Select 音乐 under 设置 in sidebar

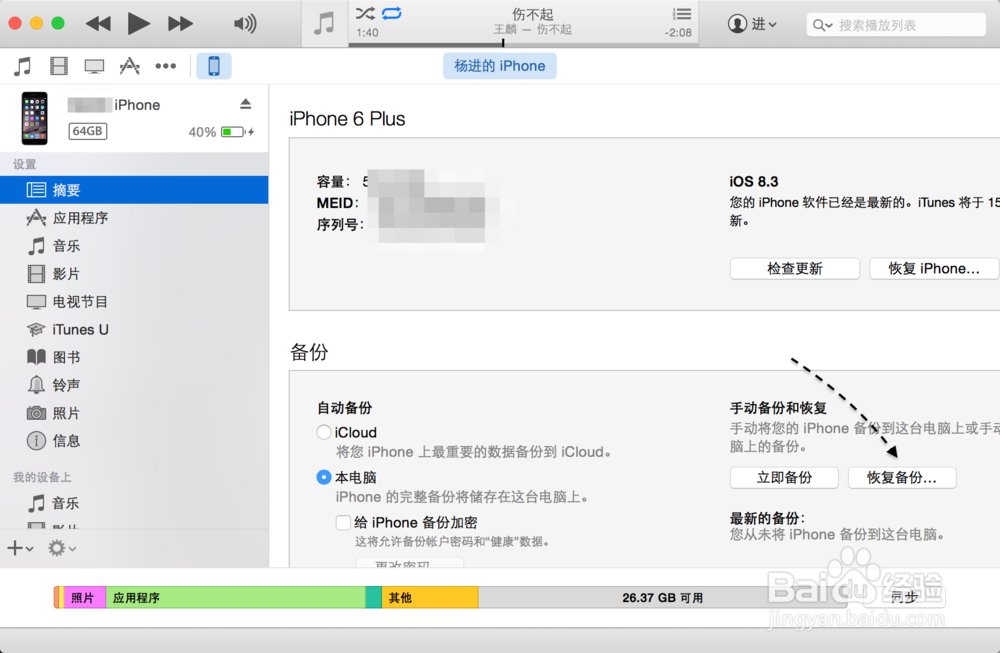[134, 246]
